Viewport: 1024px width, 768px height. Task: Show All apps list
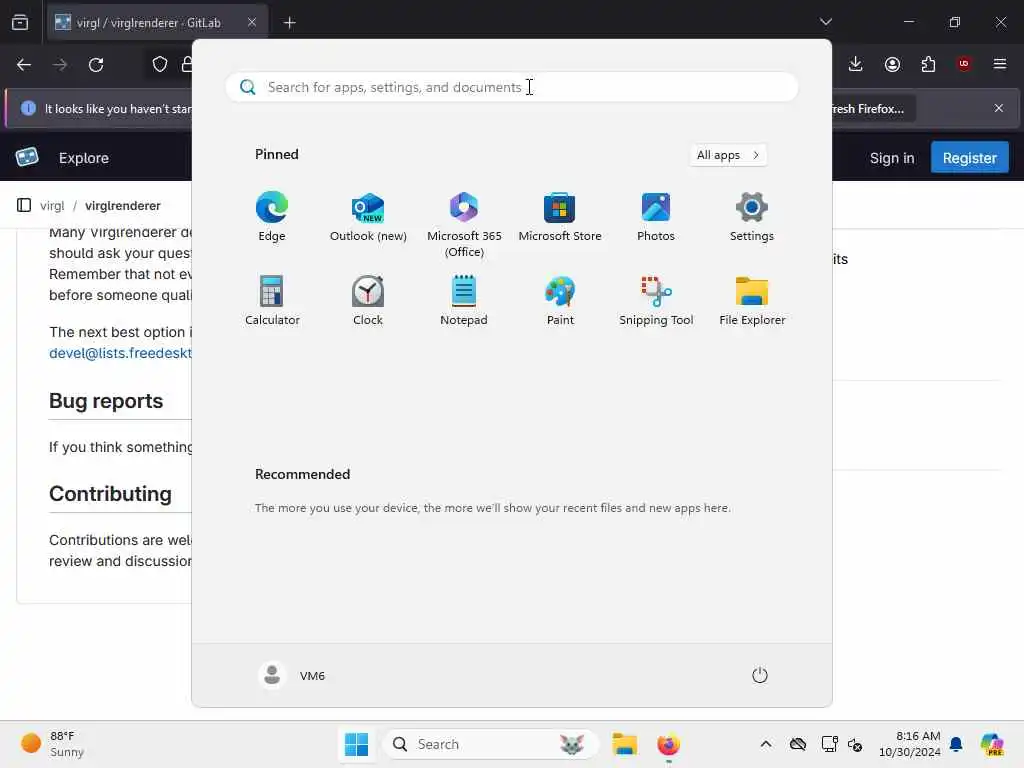(728, 155)
